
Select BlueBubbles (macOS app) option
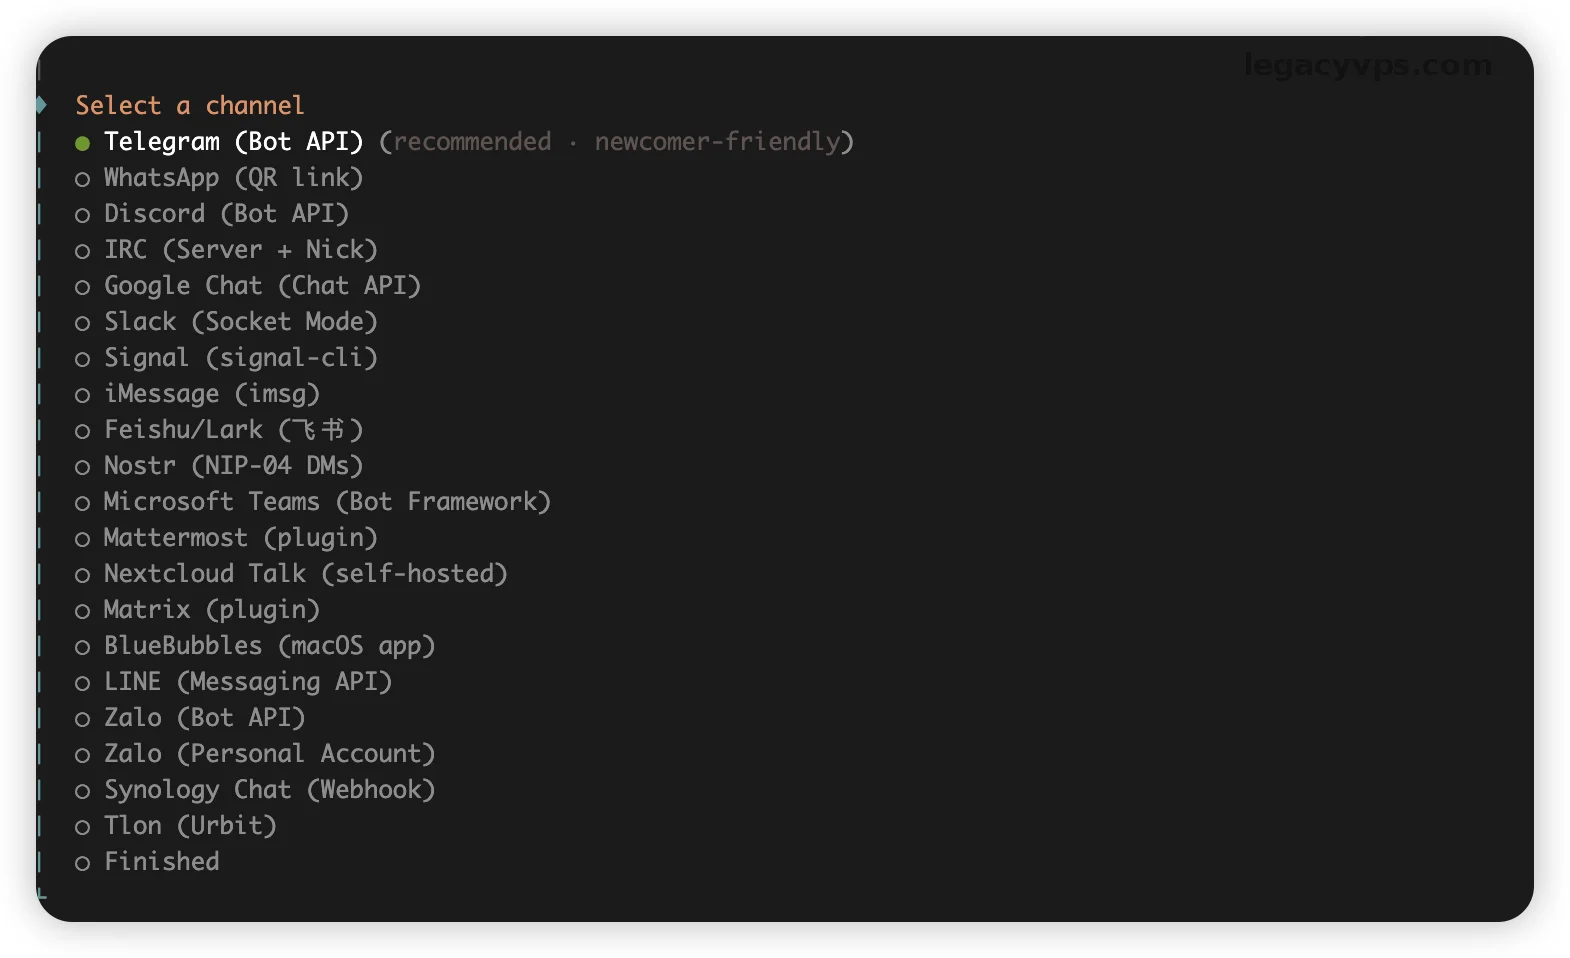(269, 646)
